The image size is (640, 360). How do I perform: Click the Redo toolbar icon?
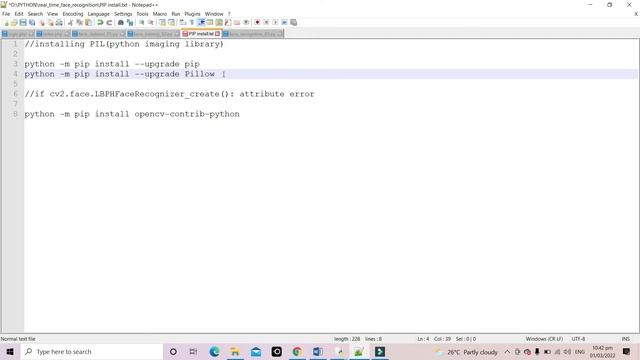click(x=109, y=22)
